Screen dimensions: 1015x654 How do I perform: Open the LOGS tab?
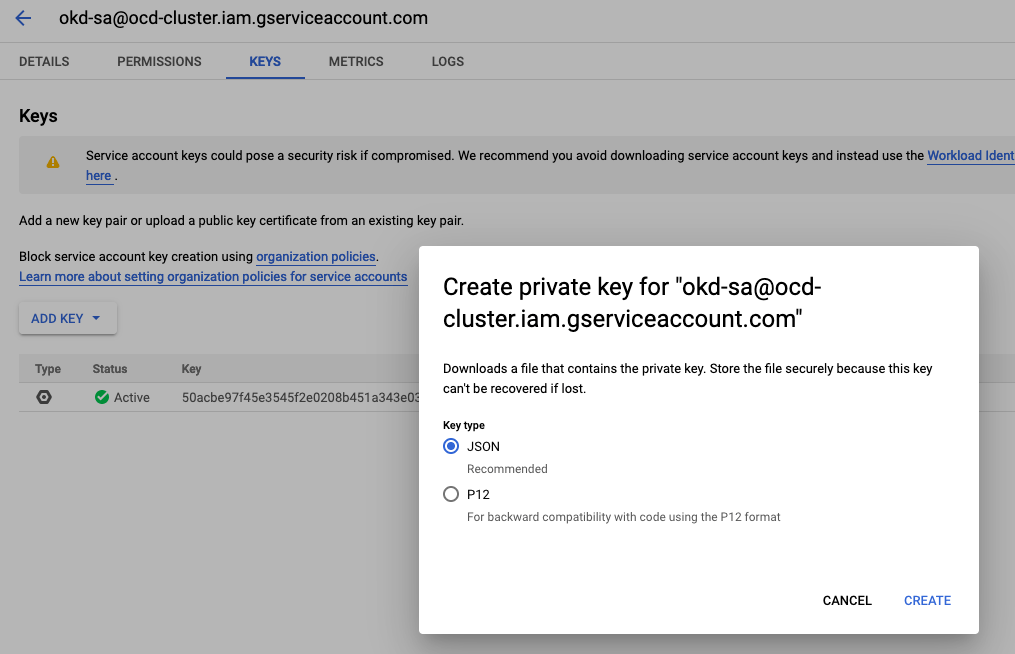[x=448, y=62]
